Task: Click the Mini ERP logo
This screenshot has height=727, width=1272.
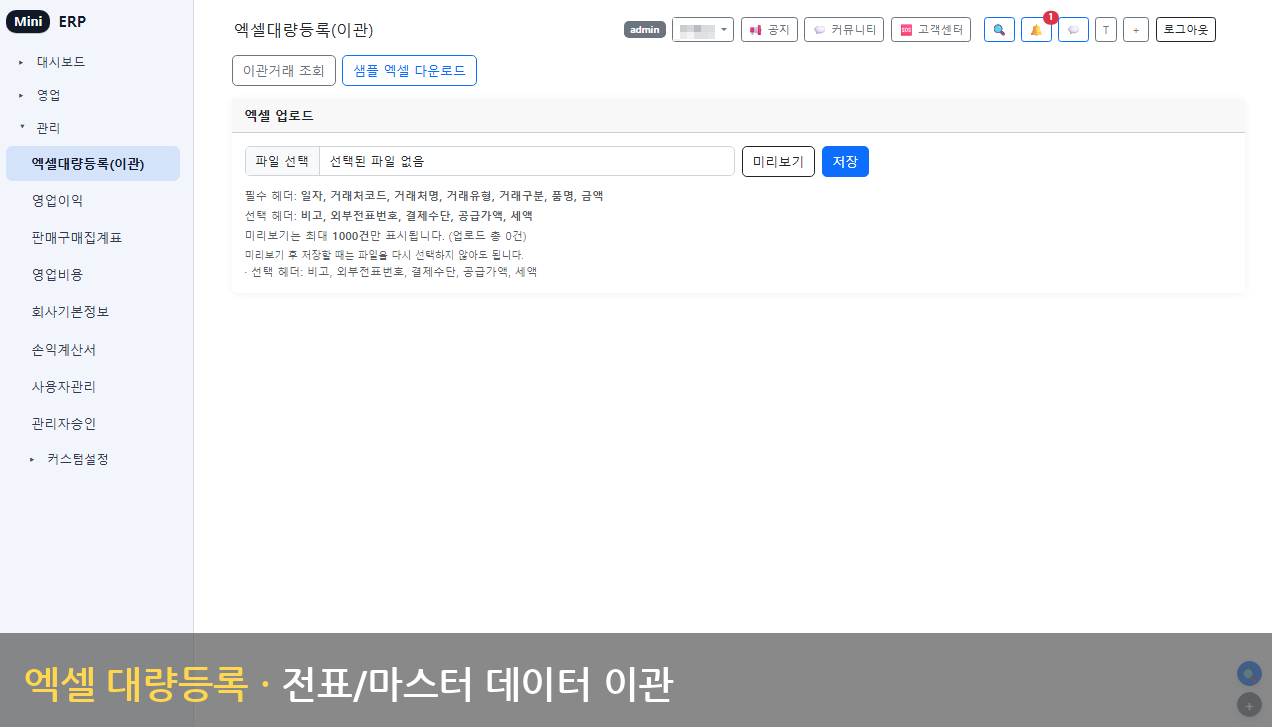Action: coord(46,23)
